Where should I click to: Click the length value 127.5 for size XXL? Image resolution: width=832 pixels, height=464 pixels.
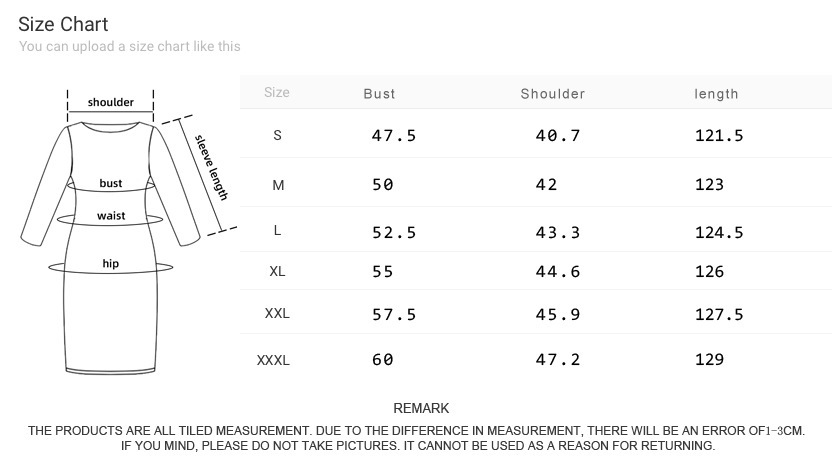(x=719, y=314)
